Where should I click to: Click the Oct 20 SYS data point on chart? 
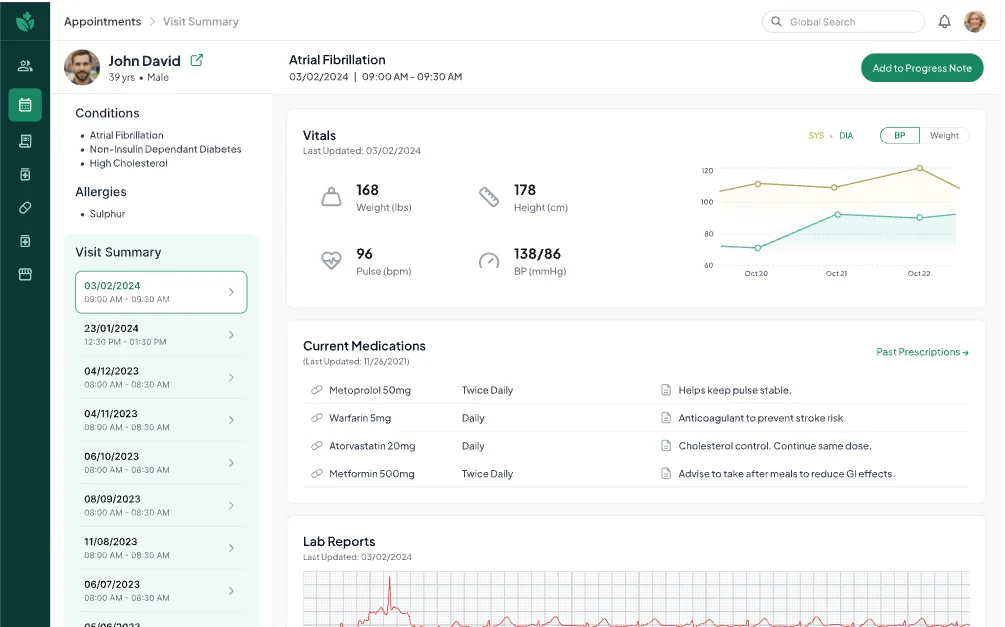pyautogui.click(x=758, y=184)
